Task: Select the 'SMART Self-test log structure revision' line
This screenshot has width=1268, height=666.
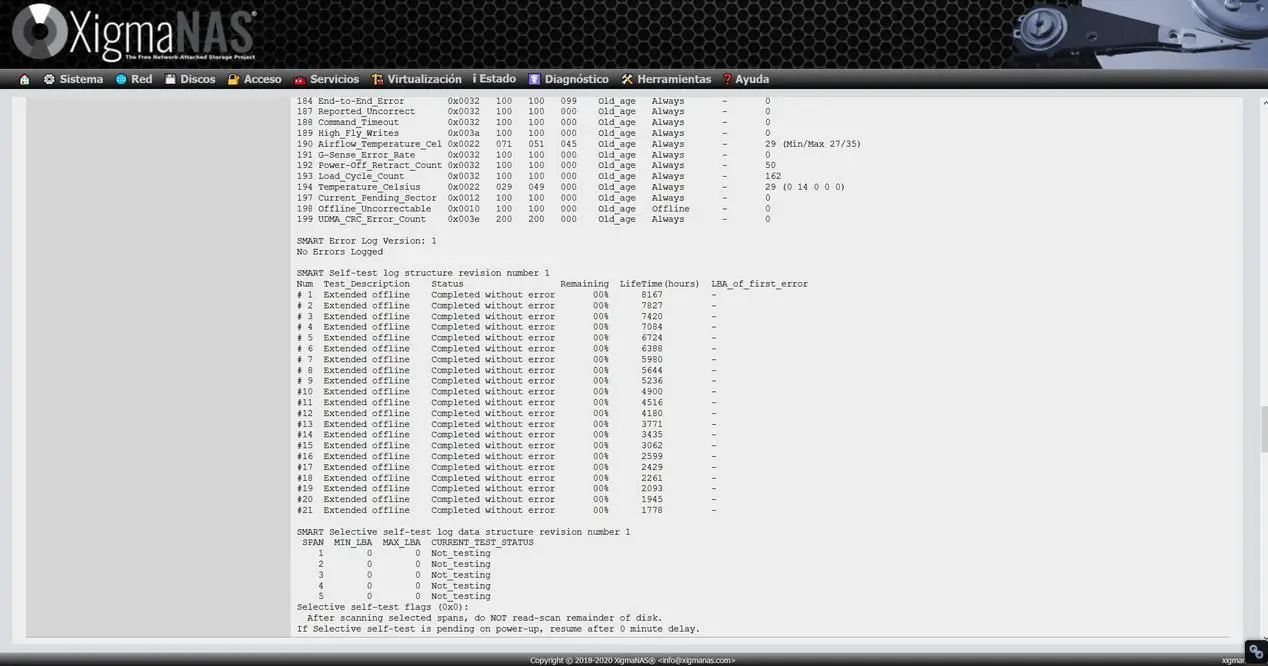Action: click(x=423, y=273)
